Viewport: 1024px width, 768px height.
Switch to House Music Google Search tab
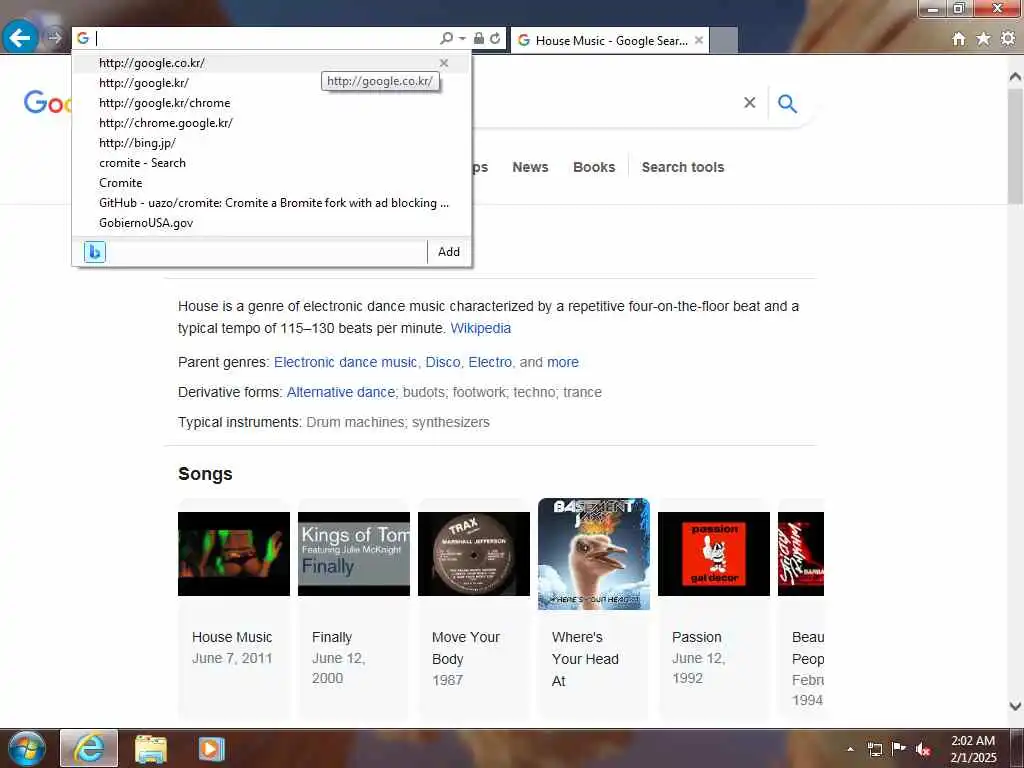[x=610, y=40]
